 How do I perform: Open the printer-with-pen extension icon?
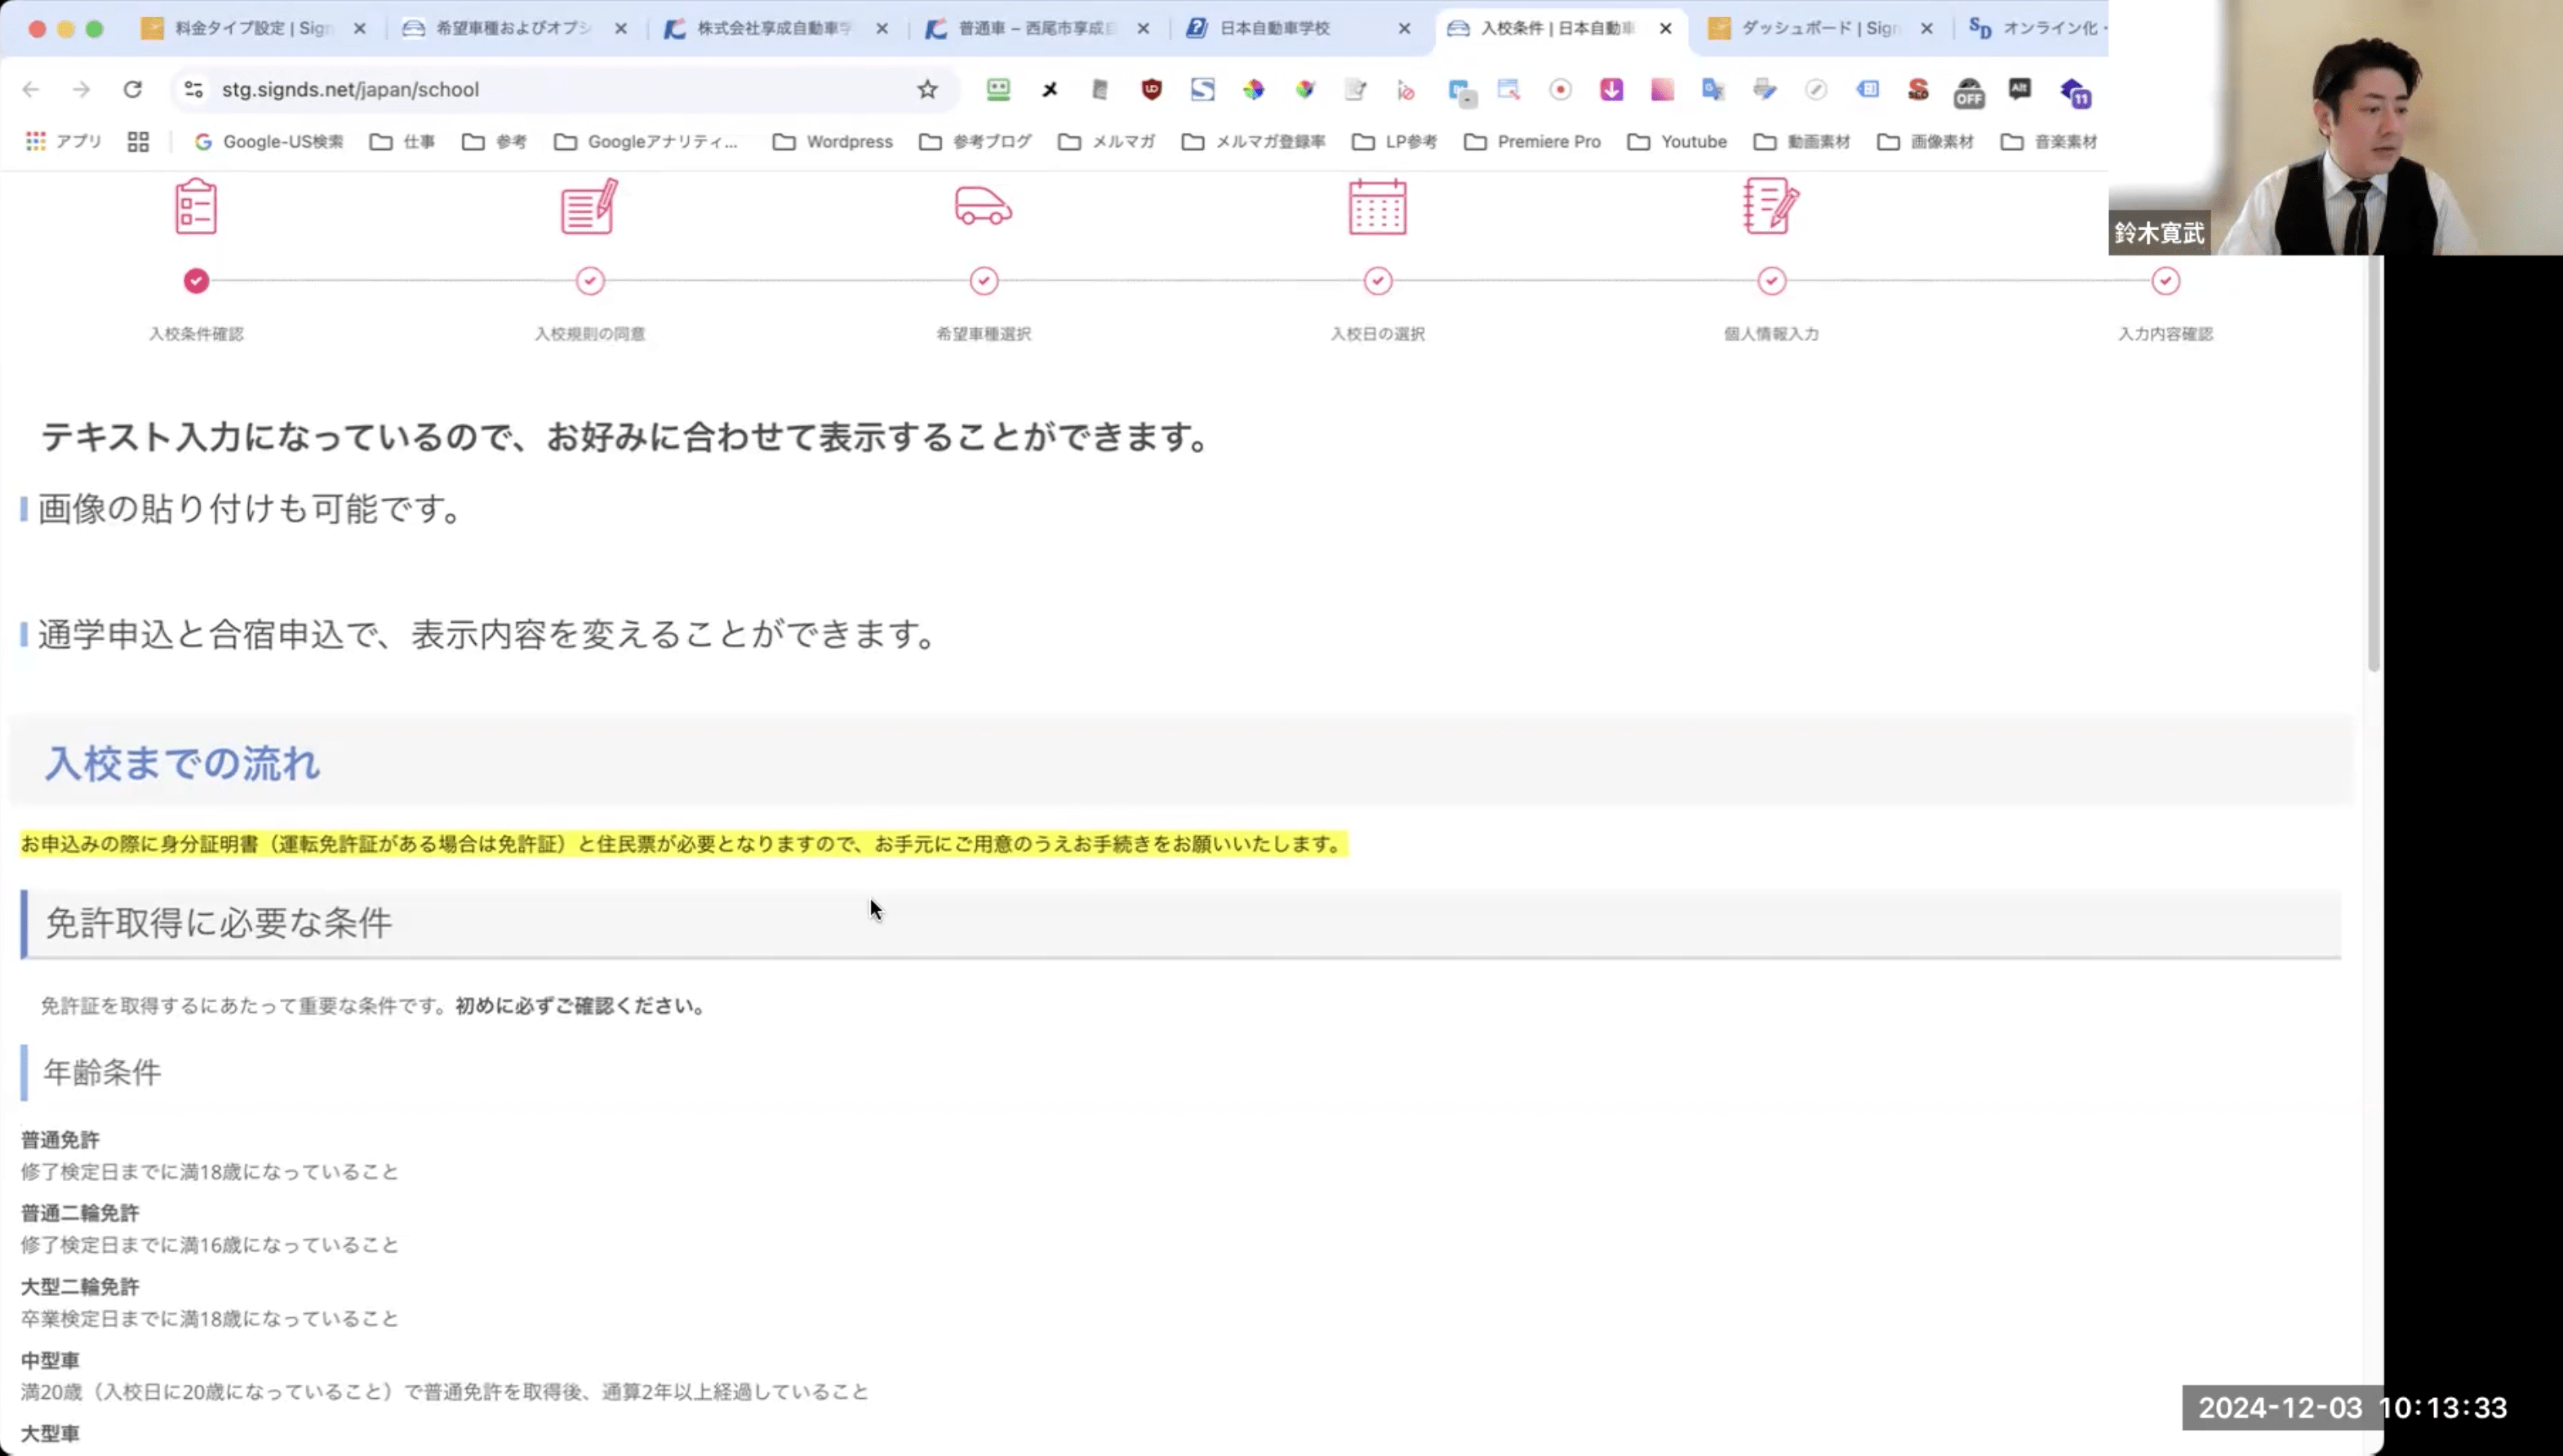[1764, 90]
